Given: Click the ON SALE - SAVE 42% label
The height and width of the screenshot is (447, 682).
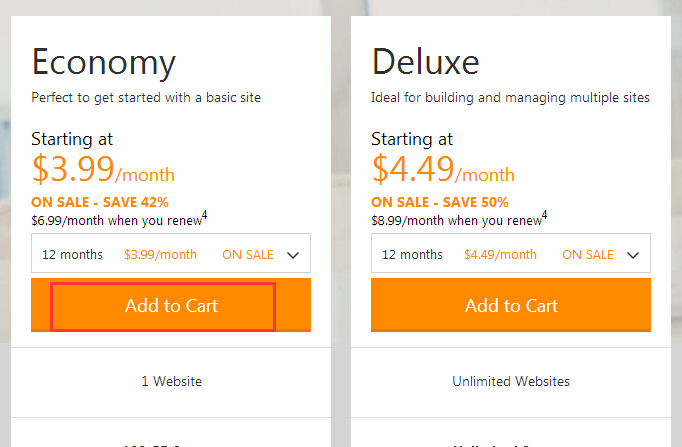Looking at the screenshot, I should pyautogui.click(x=100, y=201).
